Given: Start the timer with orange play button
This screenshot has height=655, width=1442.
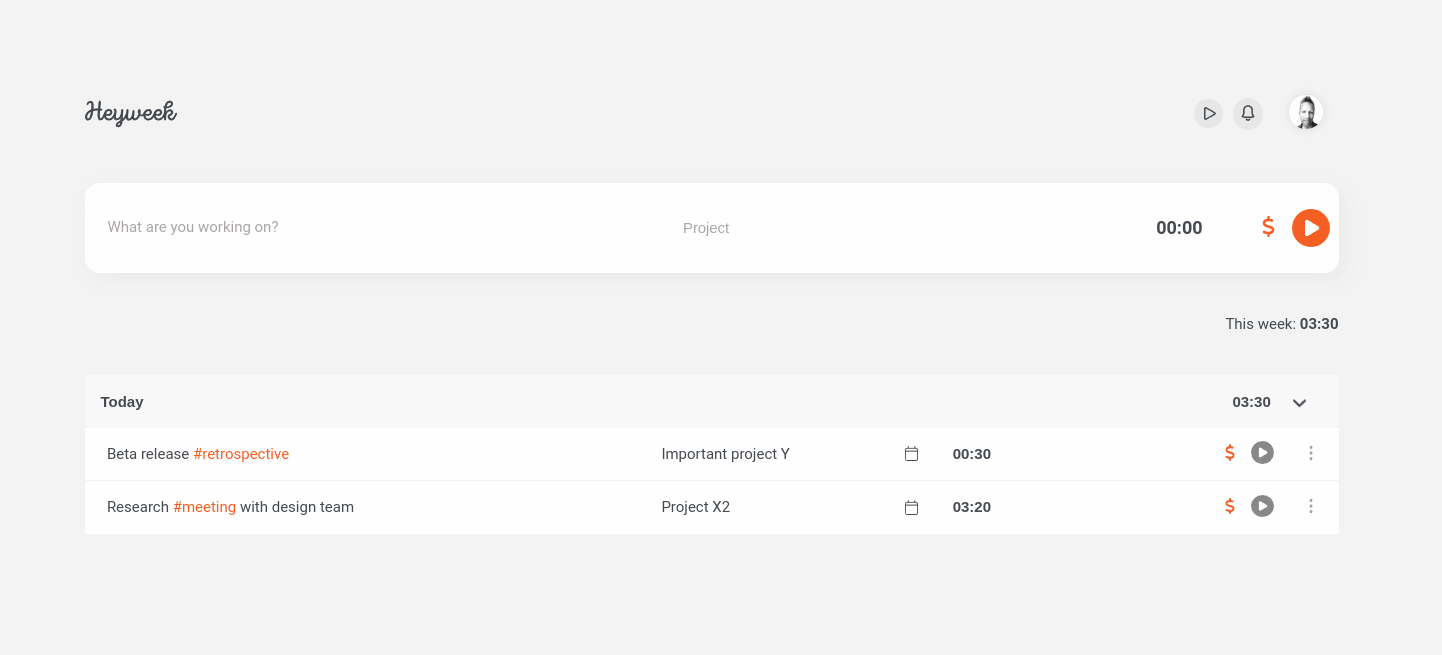Looking at the screenshot, I should 1310,228.
